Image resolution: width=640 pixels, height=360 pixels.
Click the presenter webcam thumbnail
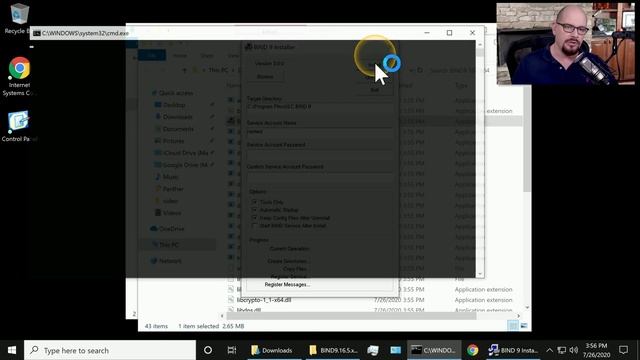pyautogui.click(x=565, y=44)
